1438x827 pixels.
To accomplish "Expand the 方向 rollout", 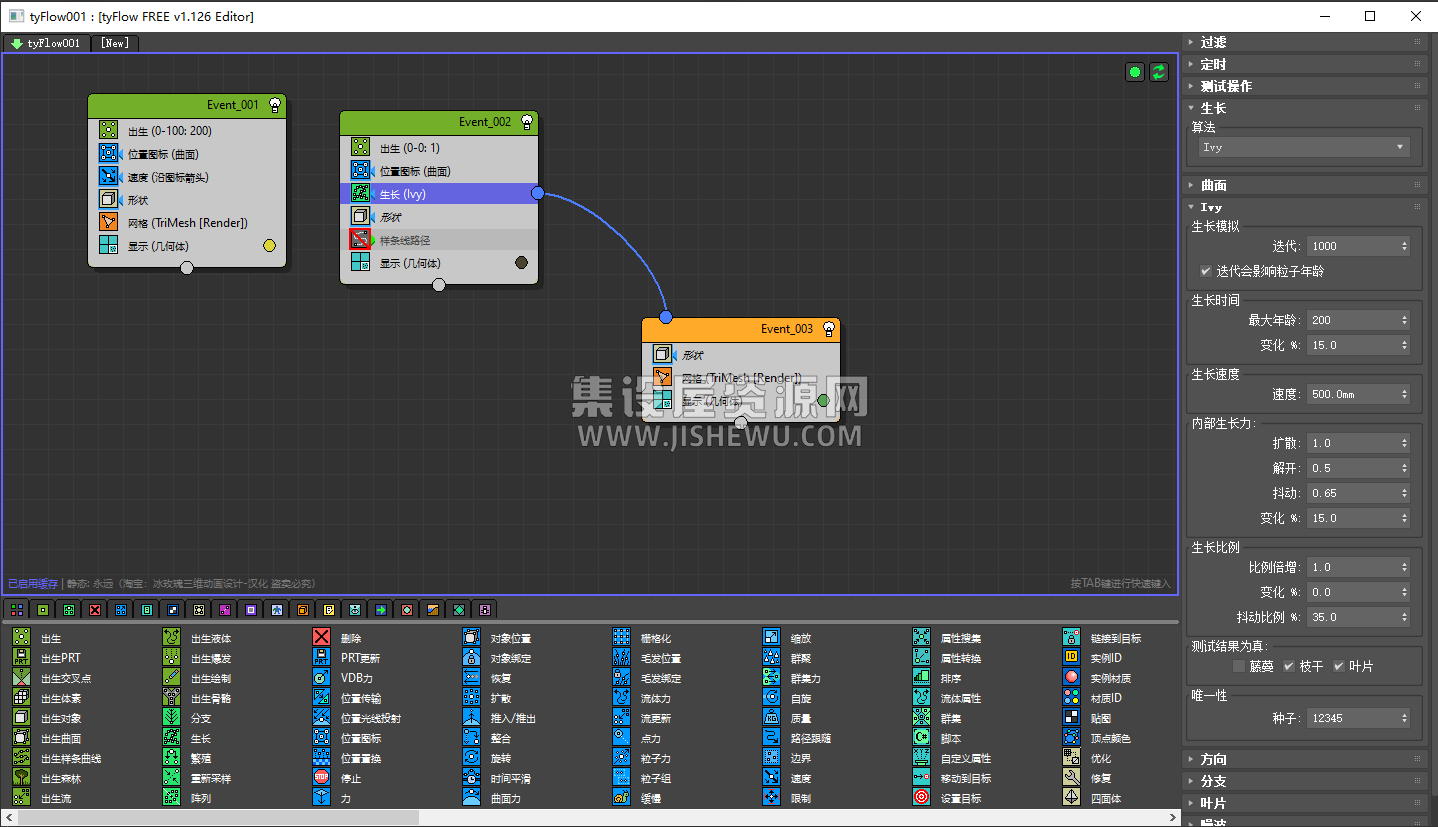I will coord(1213,759).
